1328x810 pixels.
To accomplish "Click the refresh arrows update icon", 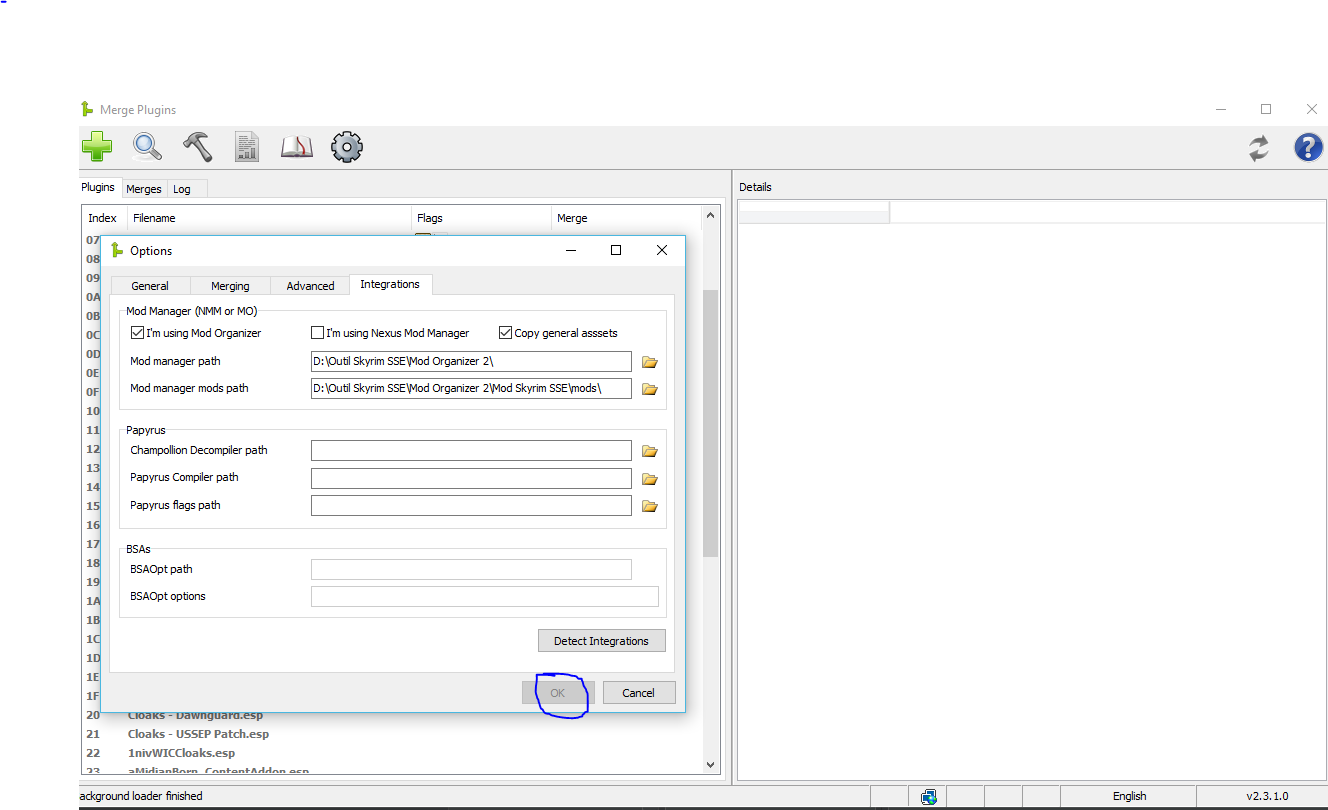I will click(1258, 148).
